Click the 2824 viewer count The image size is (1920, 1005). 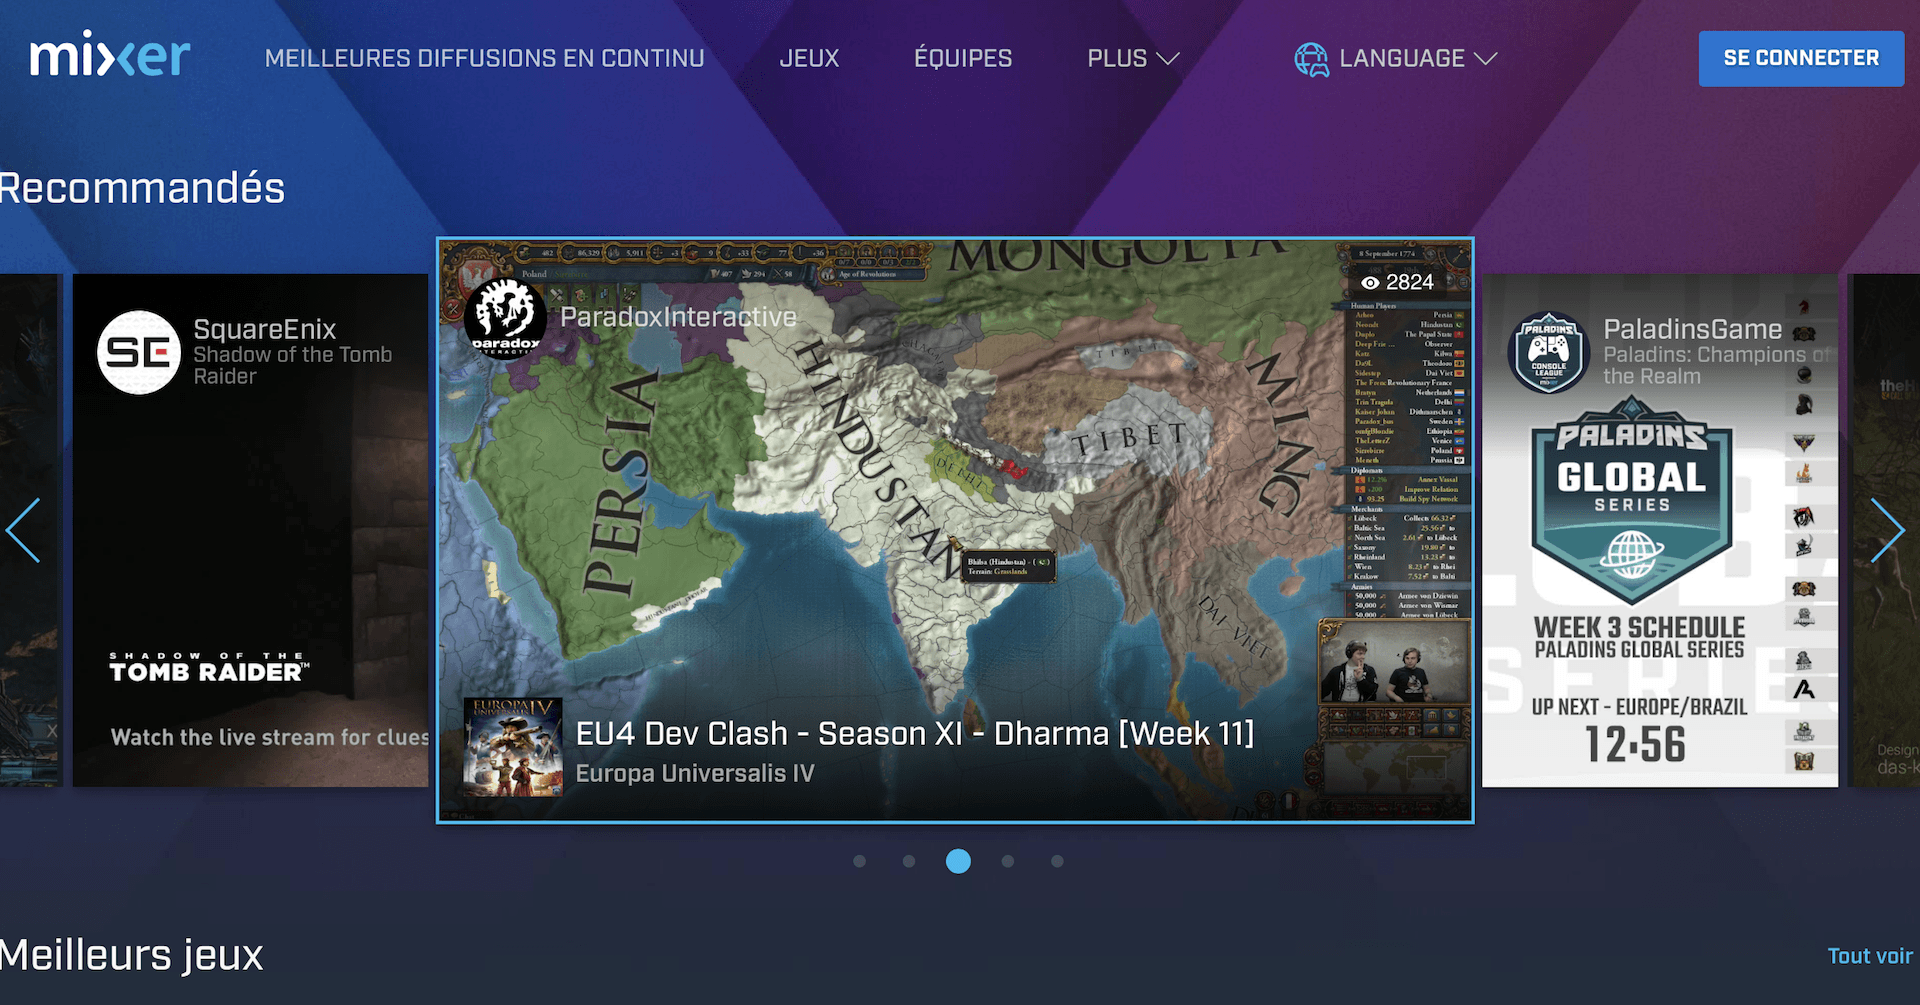click(x=1410, y=283)
